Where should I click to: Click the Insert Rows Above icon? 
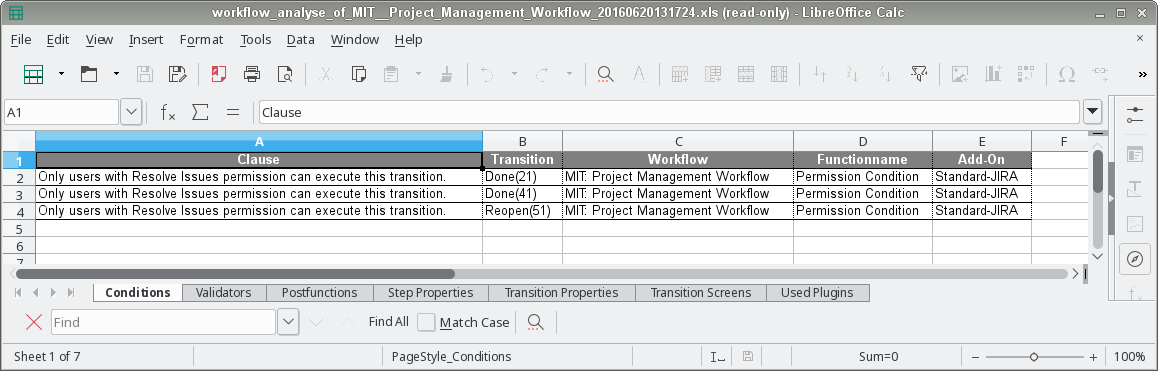tap(680, 74)
